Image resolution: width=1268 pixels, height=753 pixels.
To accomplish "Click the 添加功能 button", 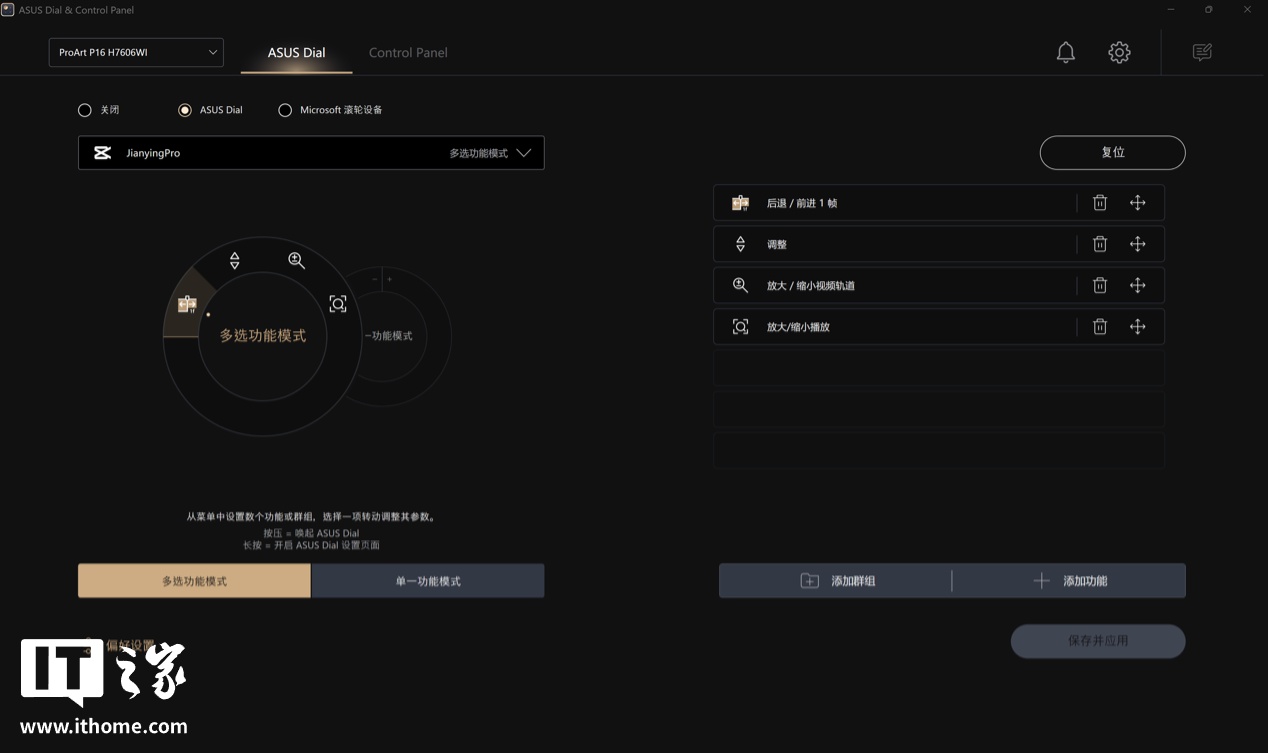I will point(1069,581).
